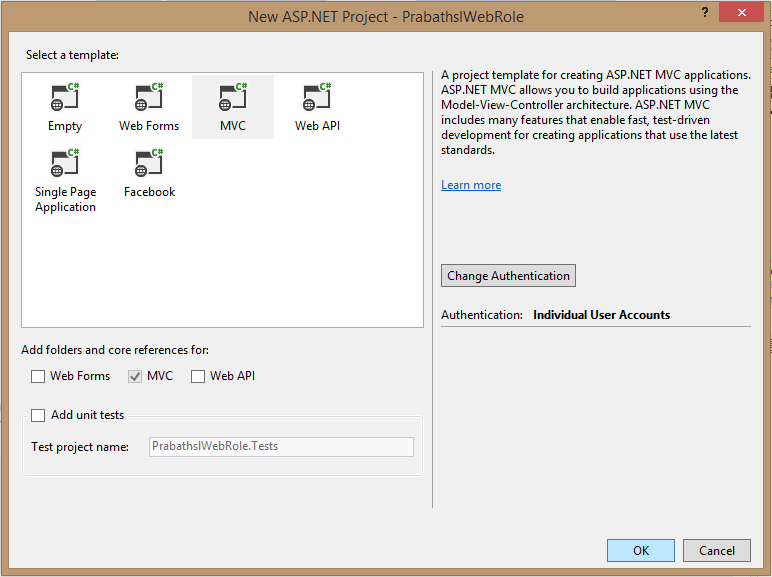Click the 'Select a template:' label

[72, 55]
